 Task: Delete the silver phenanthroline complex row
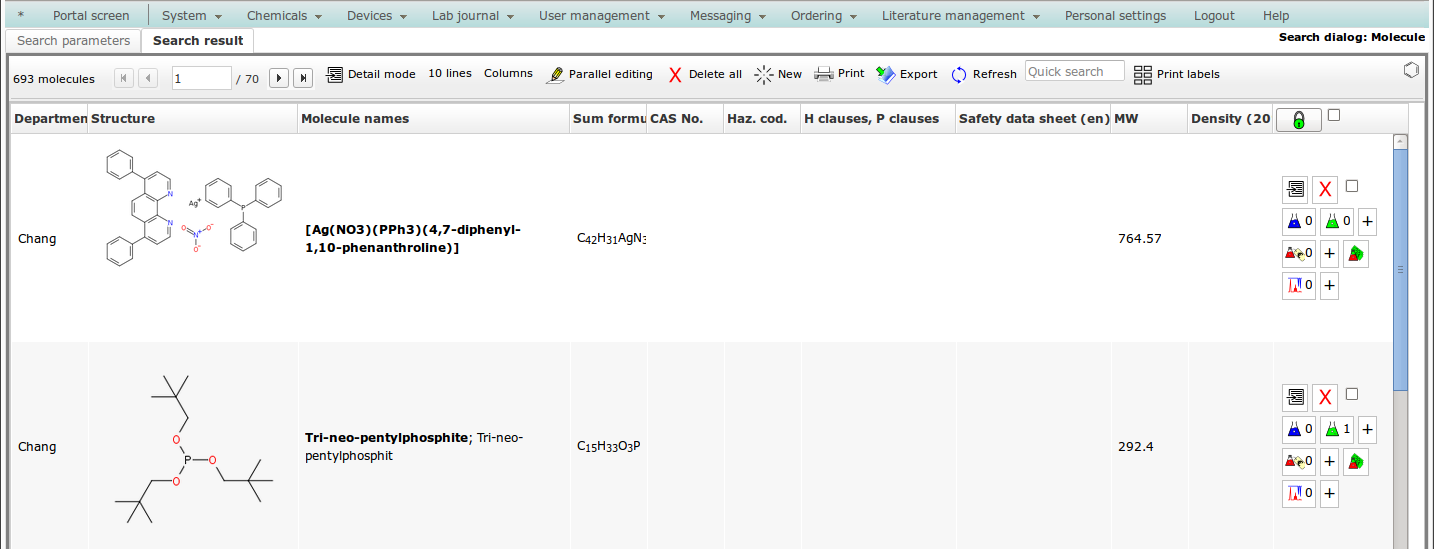coord(1325,189)
